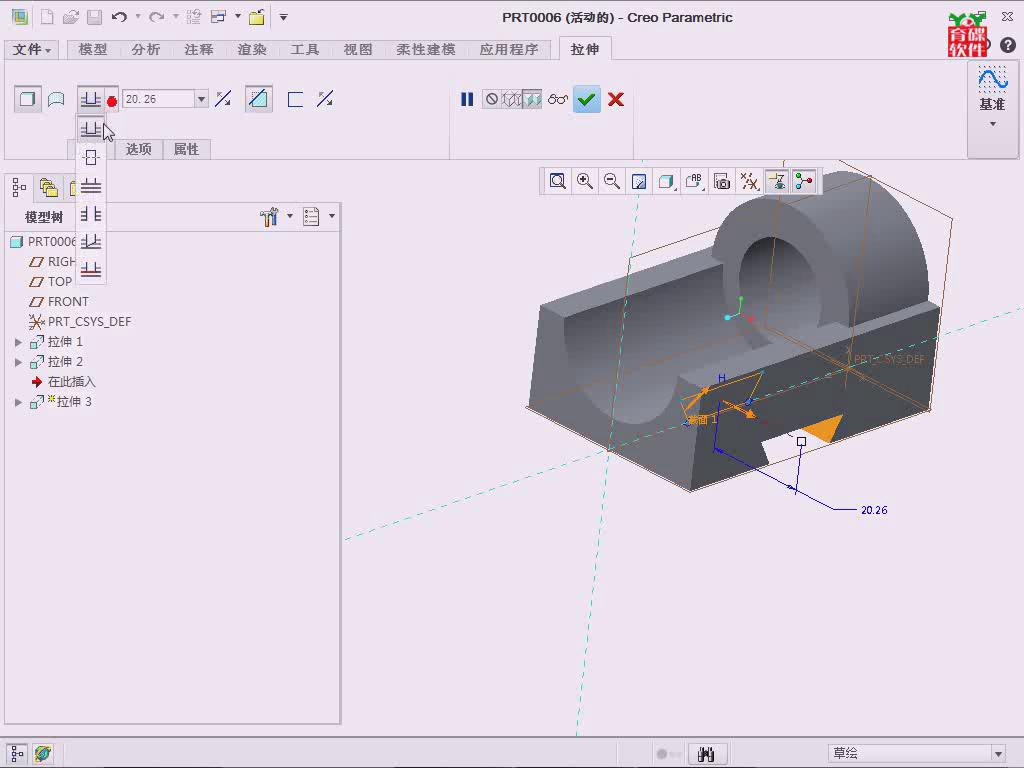Choose blind depth option in dropdown list

[x=91, y=129]
